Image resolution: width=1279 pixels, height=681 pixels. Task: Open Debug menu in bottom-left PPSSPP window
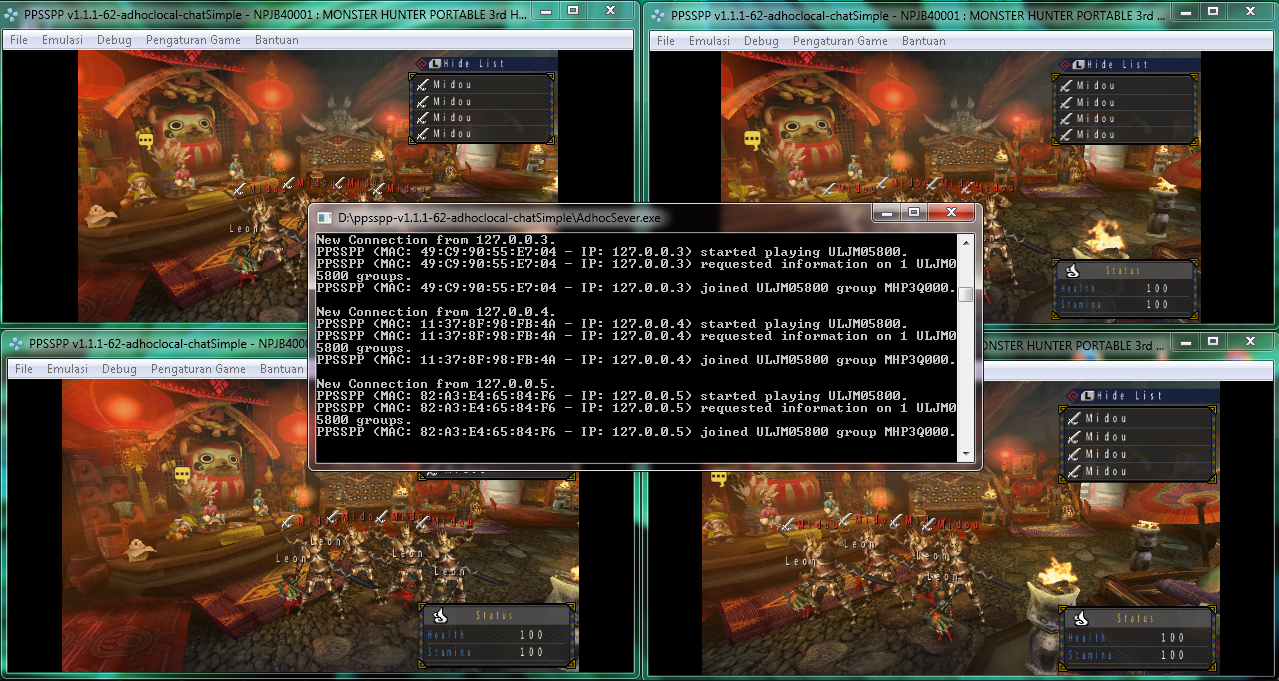pyautogui.click(x=119, y=369)
